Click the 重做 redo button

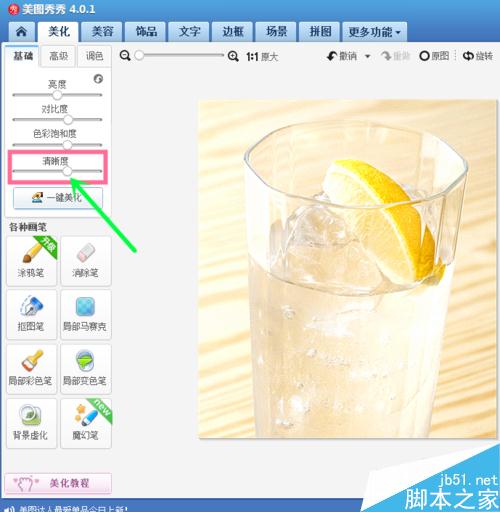coord(395,56)
